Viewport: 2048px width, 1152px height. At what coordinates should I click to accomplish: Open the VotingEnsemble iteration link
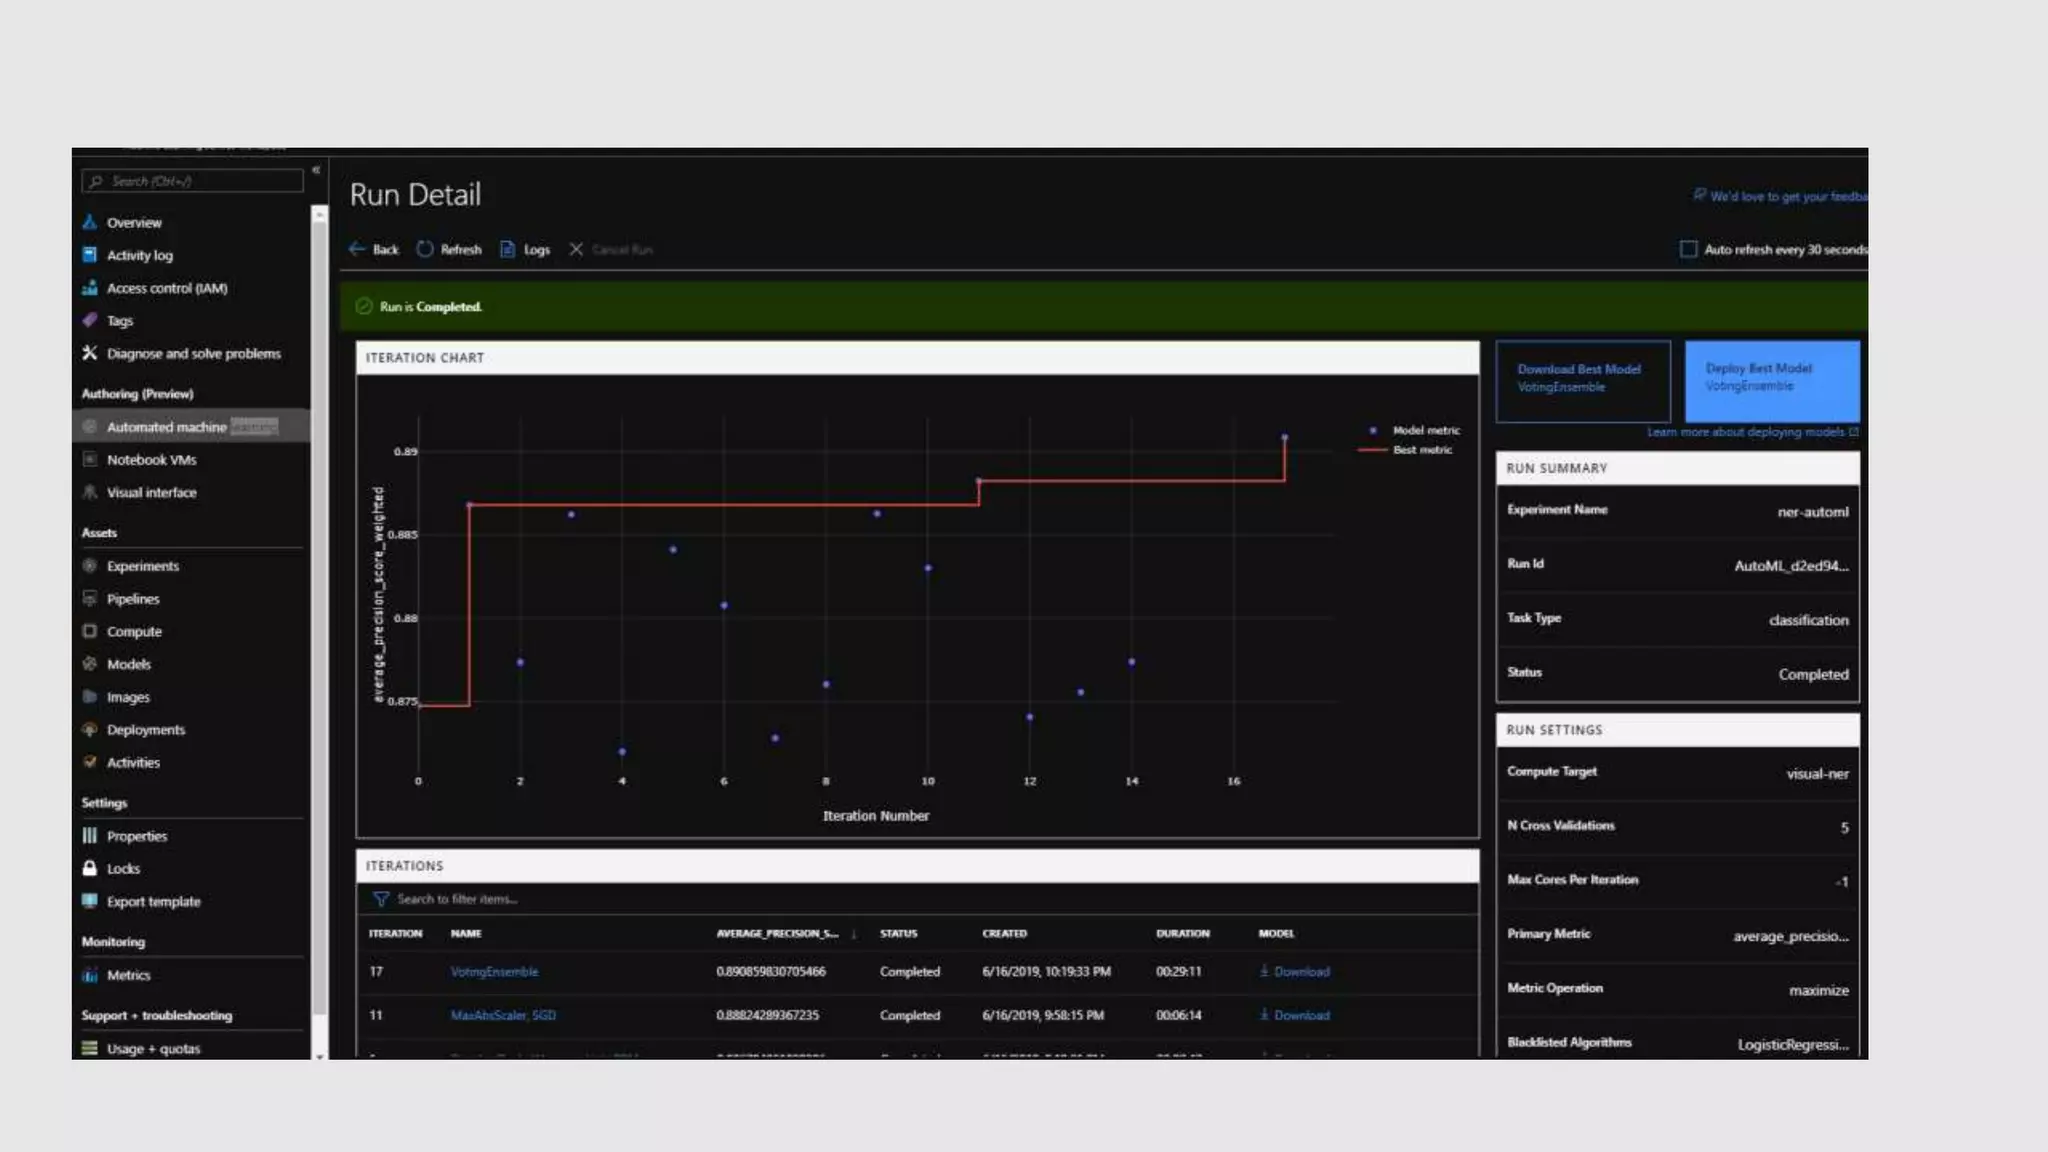[x=494, y=972]
